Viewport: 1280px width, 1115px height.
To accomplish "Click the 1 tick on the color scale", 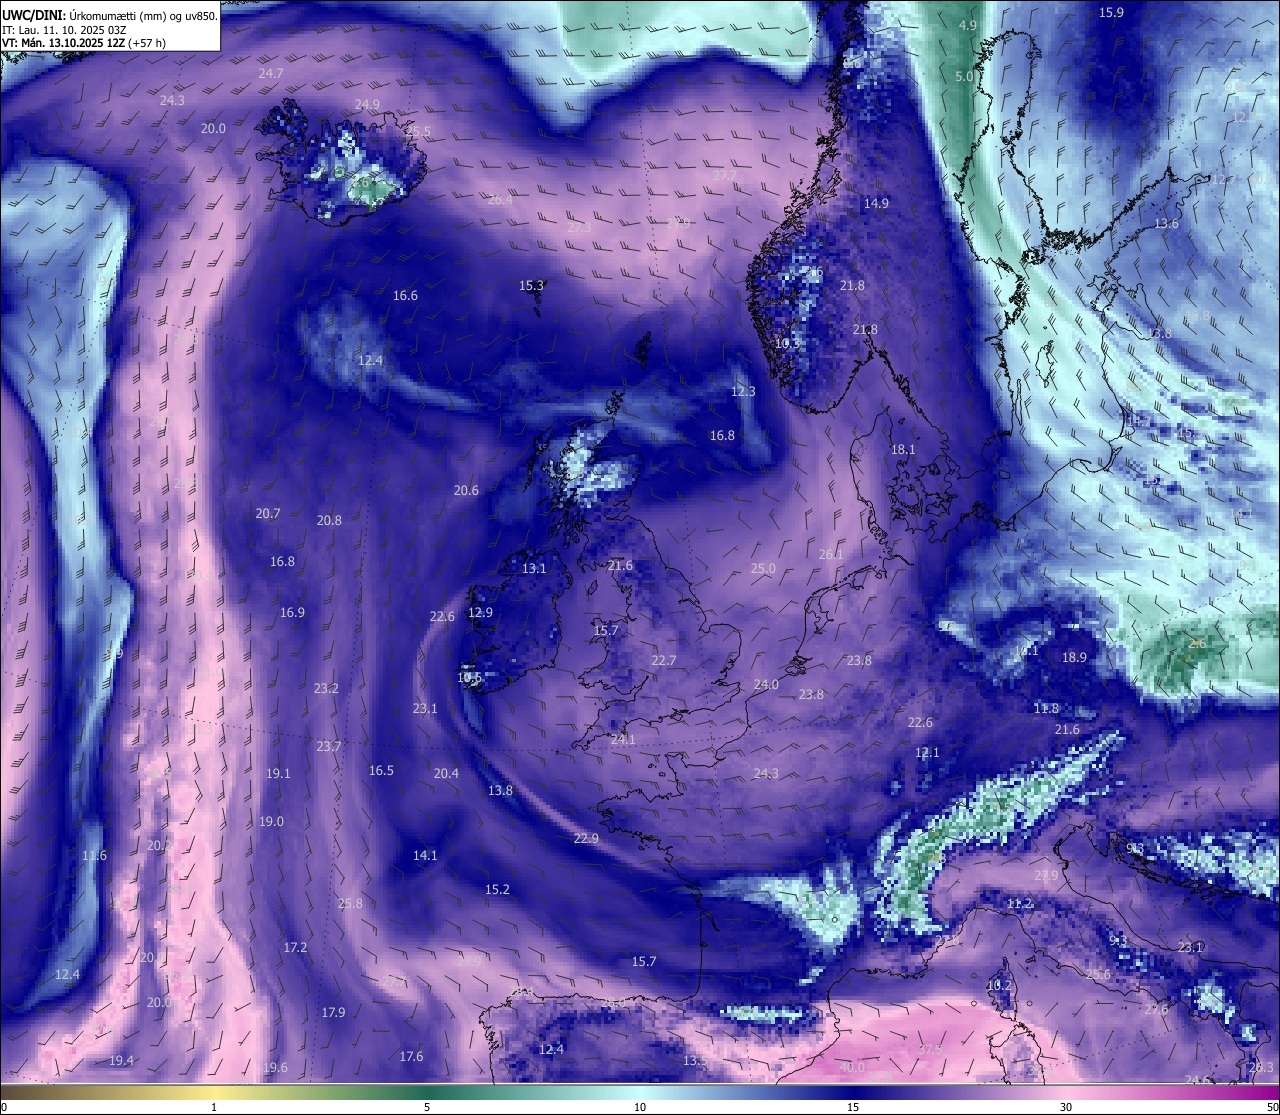I will (x=214, y=1107).
